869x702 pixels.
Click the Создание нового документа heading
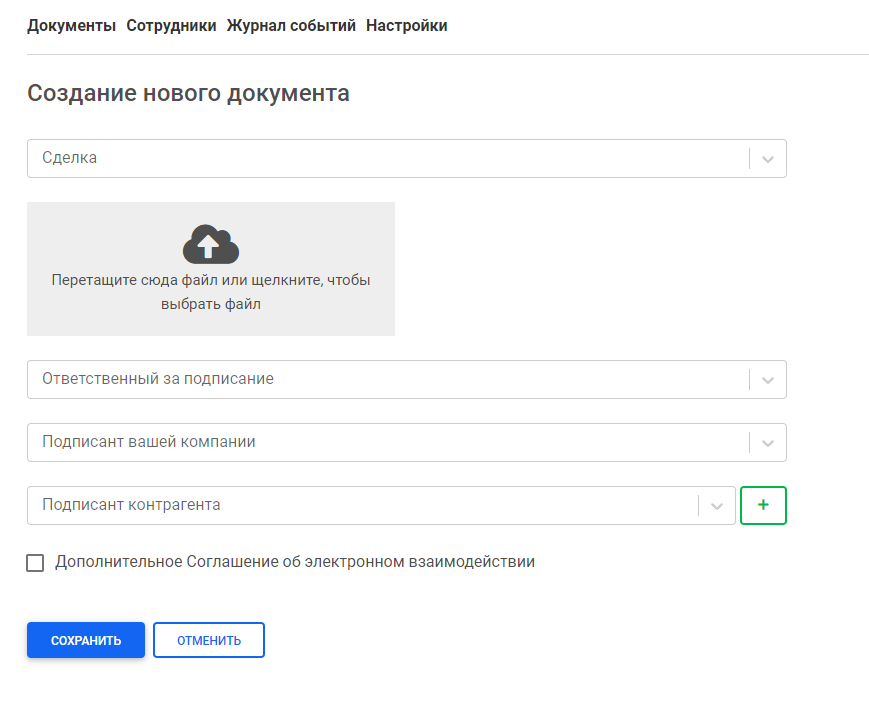(x=188, y=93)
